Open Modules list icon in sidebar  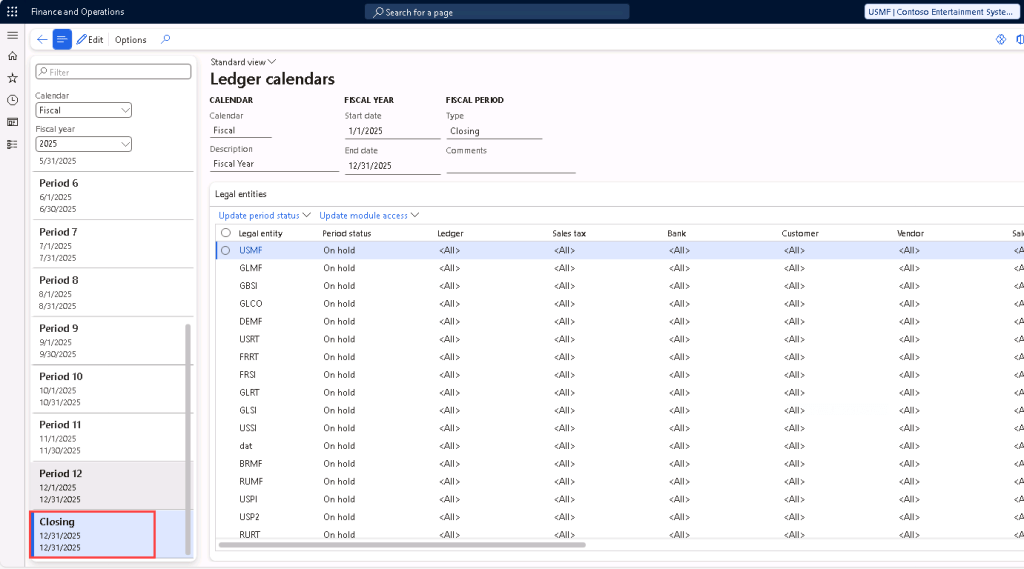pyautogui.click(x=12, y=144)
